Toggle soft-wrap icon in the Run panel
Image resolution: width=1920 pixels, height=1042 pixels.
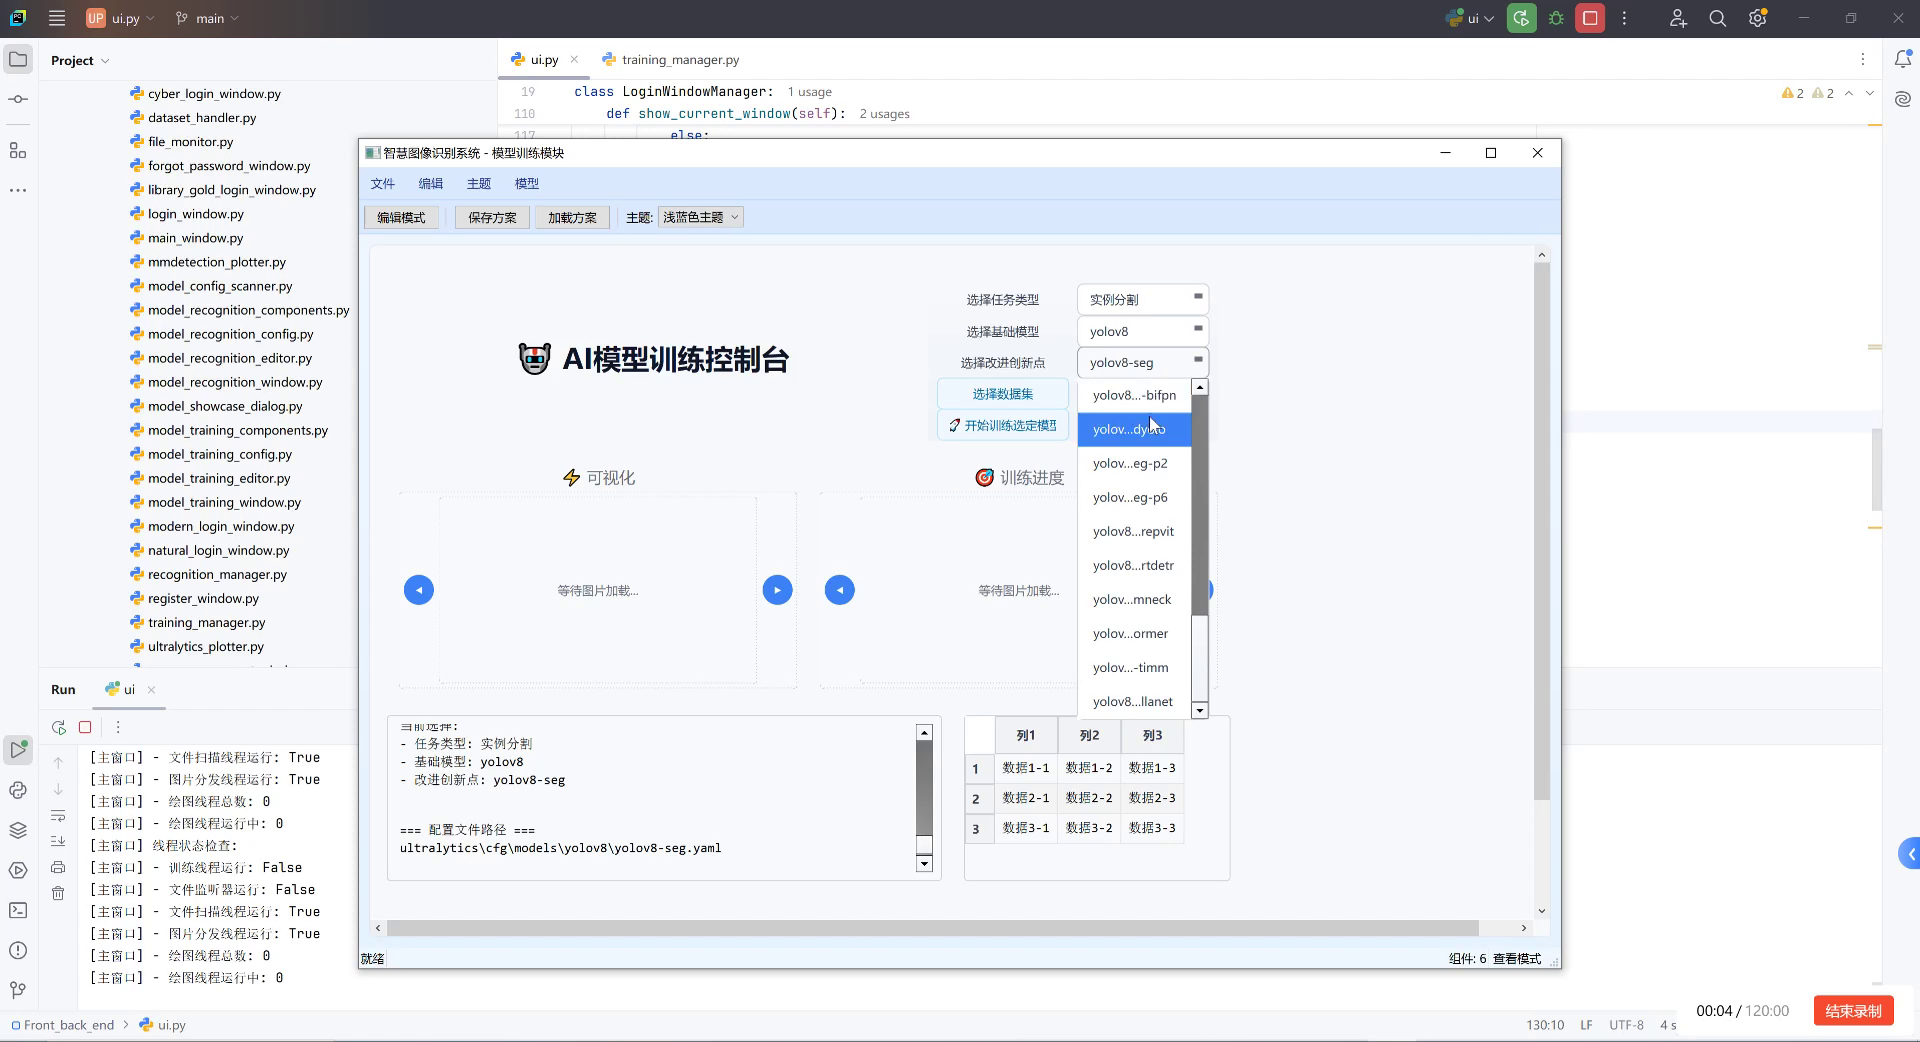point(58,815)
